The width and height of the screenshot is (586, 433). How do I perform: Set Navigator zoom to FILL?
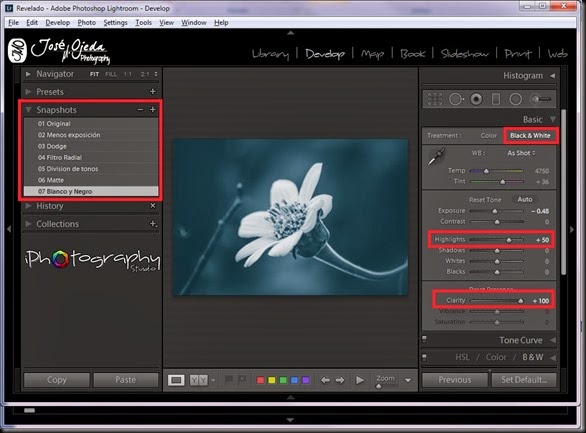(x=111, y=74)
